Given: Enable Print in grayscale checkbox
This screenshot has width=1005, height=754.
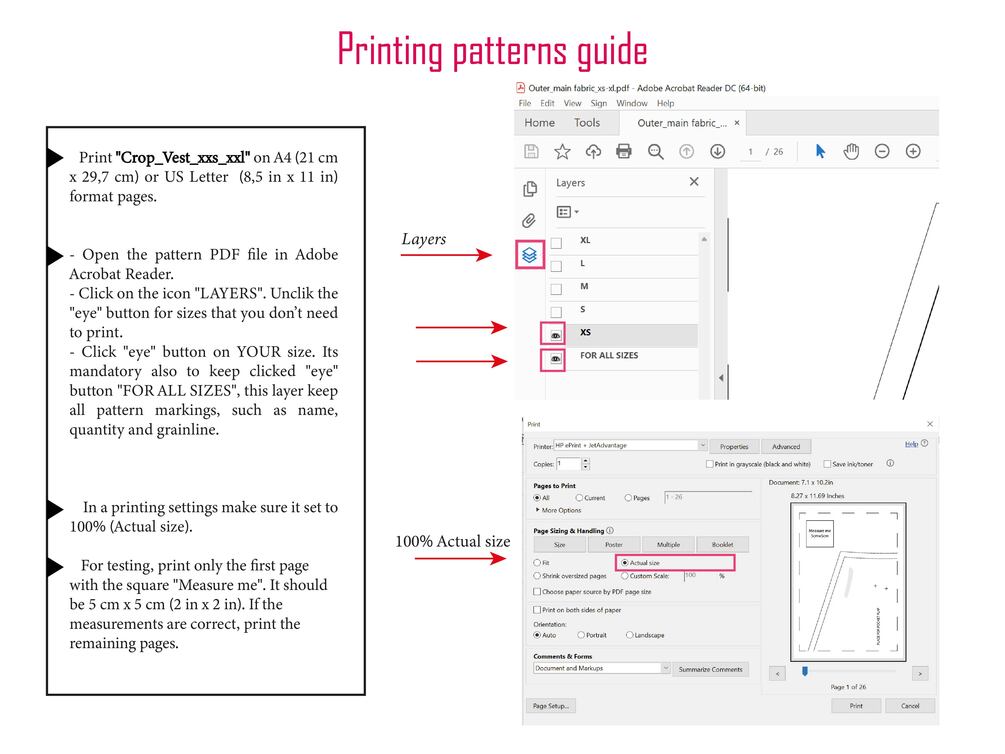Looking at the screenshot, I should [x=710, y=464].
